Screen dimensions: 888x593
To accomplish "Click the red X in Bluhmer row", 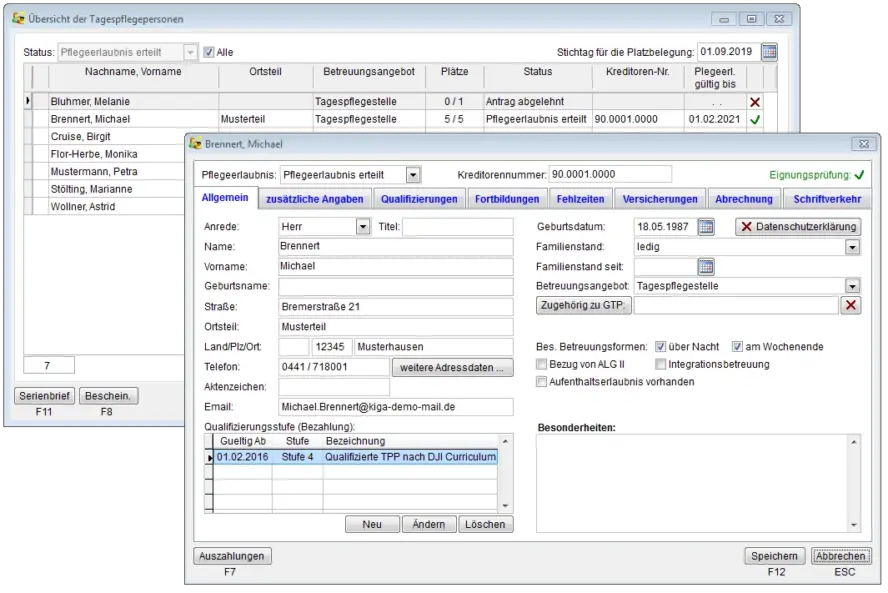I will point(754,102).
